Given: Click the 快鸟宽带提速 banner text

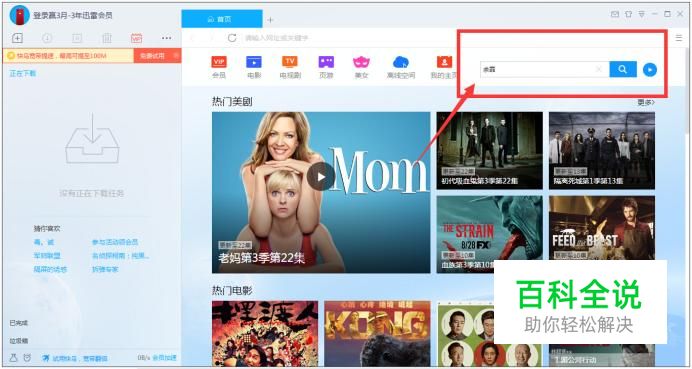Looking at the screenshot, I should point(61,56).
